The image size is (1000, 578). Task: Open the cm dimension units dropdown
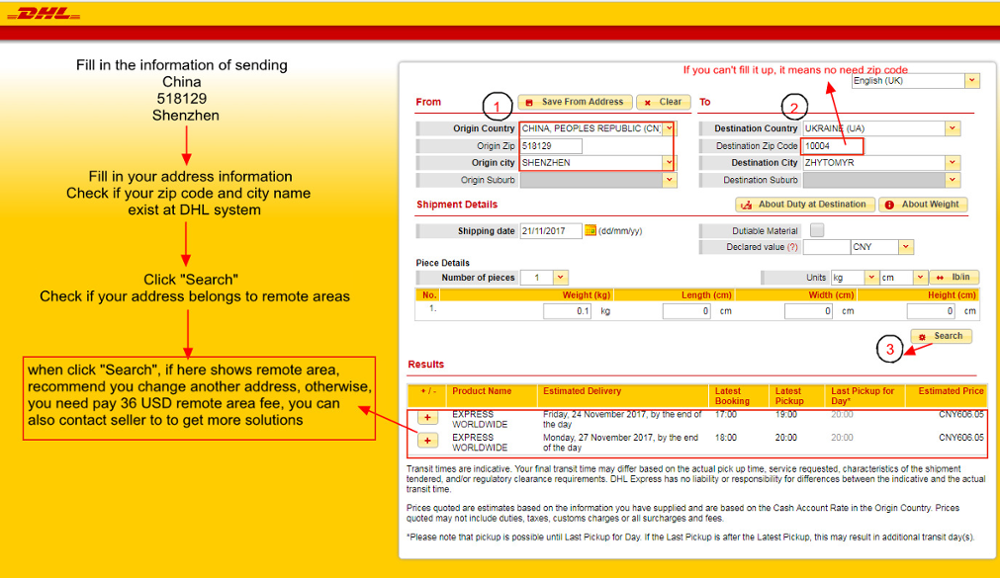pos(920,278)
